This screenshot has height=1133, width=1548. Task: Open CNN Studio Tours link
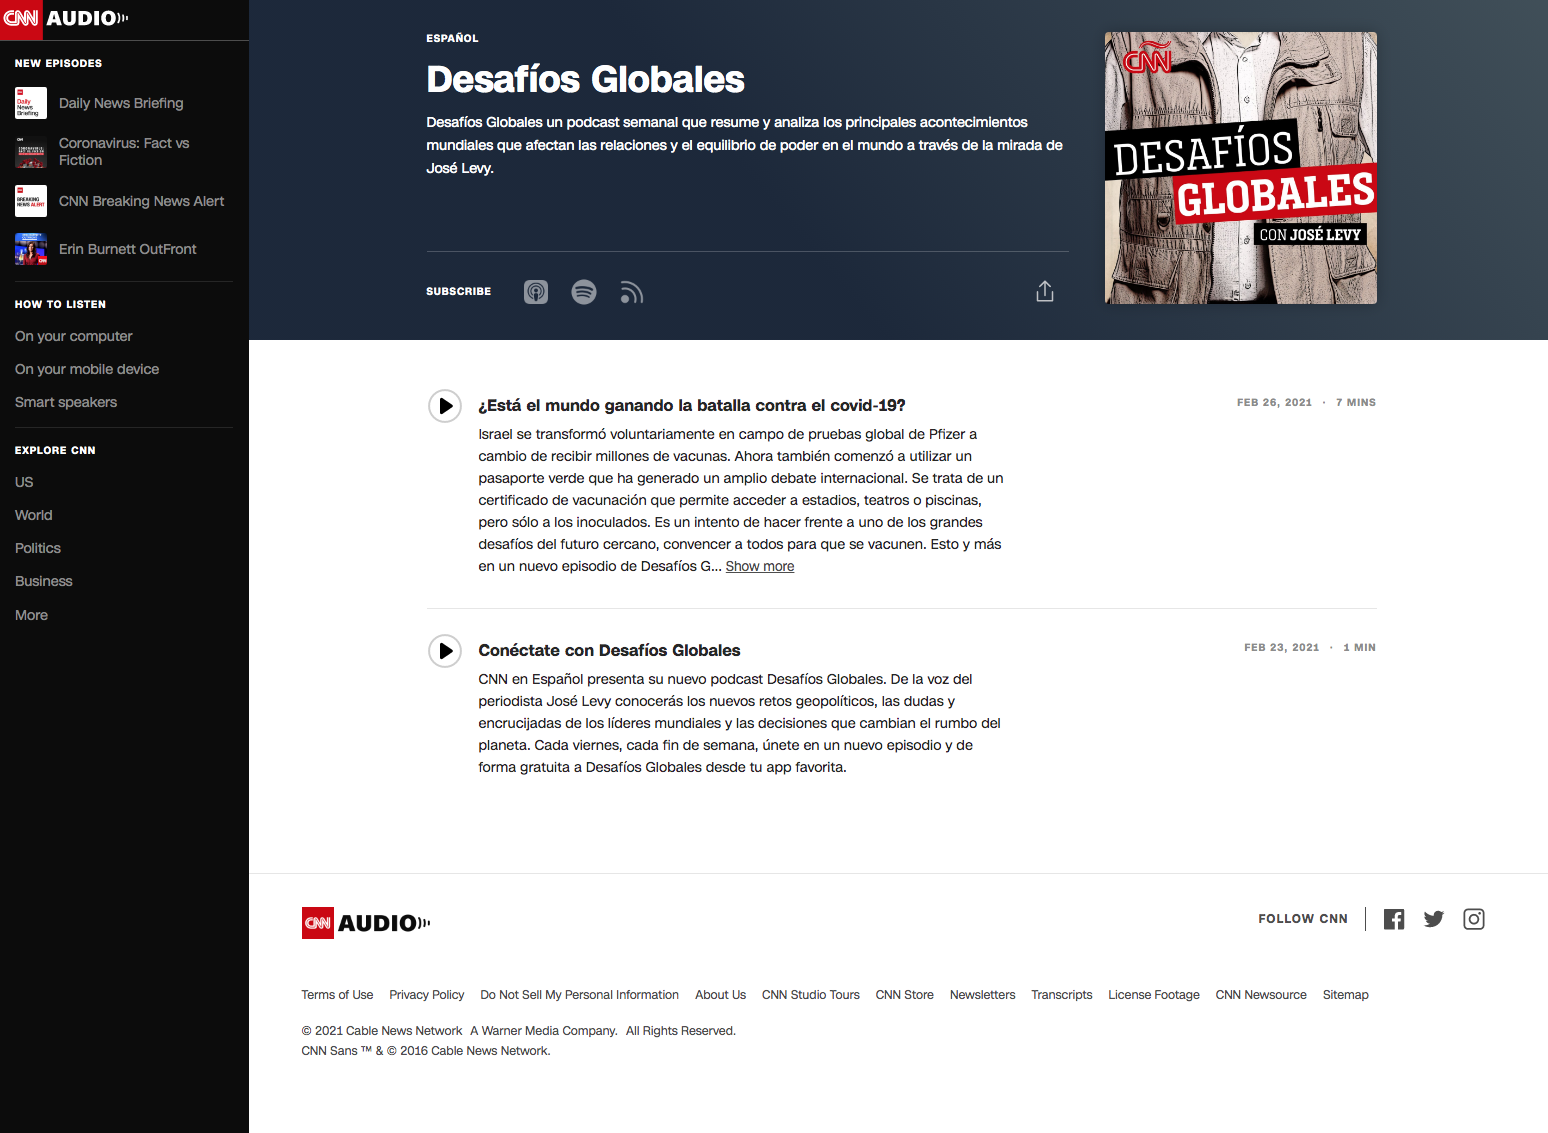click(x=811, y=995)
